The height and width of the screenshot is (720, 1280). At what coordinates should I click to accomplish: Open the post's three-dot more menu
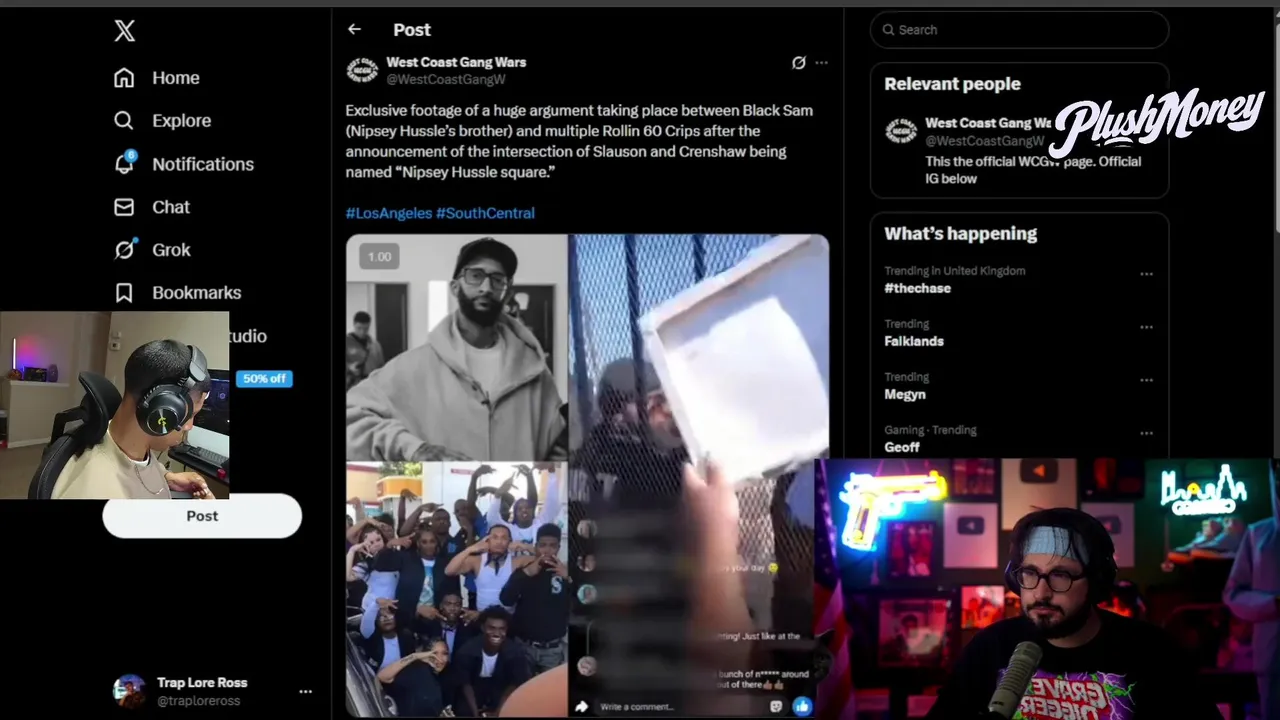[x=821, y=62]
